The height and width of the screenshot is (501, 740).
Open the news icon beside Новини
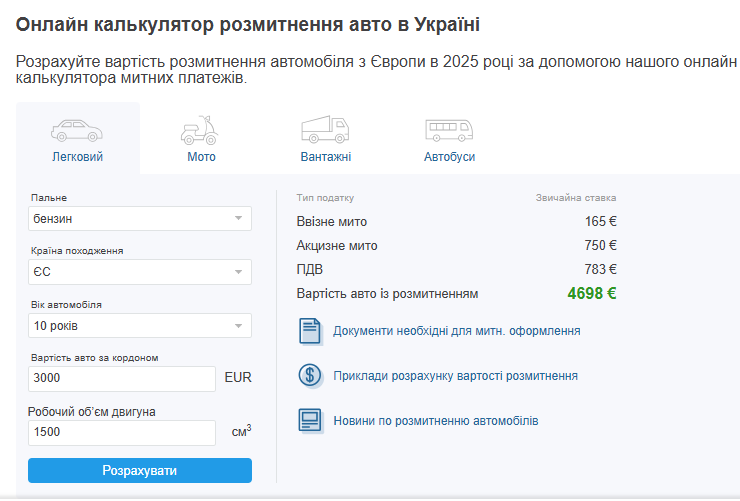[x=310, y=421]
